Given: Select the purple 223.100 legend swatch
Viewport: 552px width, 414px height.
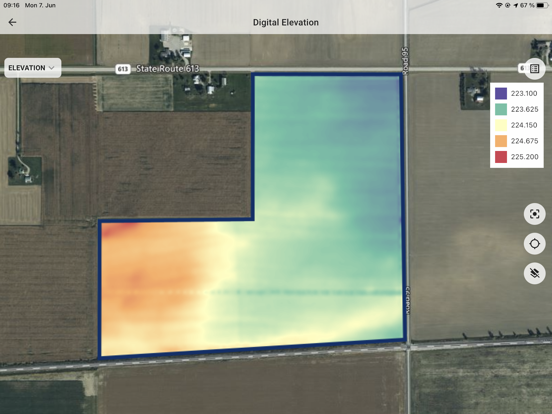Looking at the screenshot, I should [501, 93].
